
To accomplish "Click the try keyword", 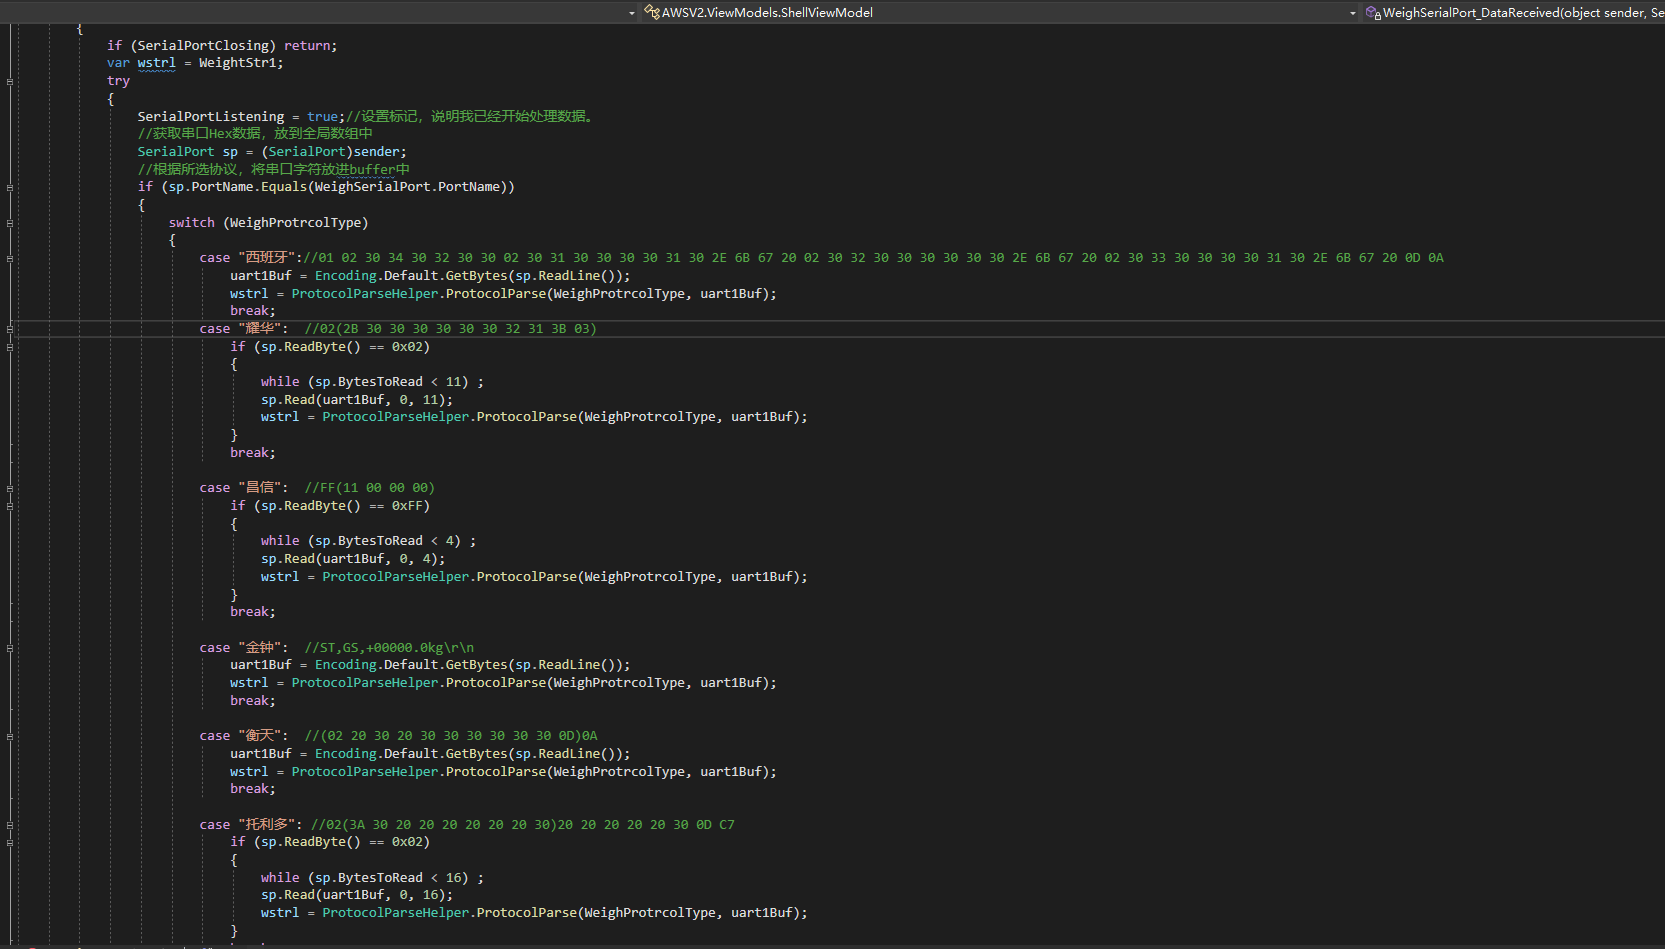I will click(118, 81).
